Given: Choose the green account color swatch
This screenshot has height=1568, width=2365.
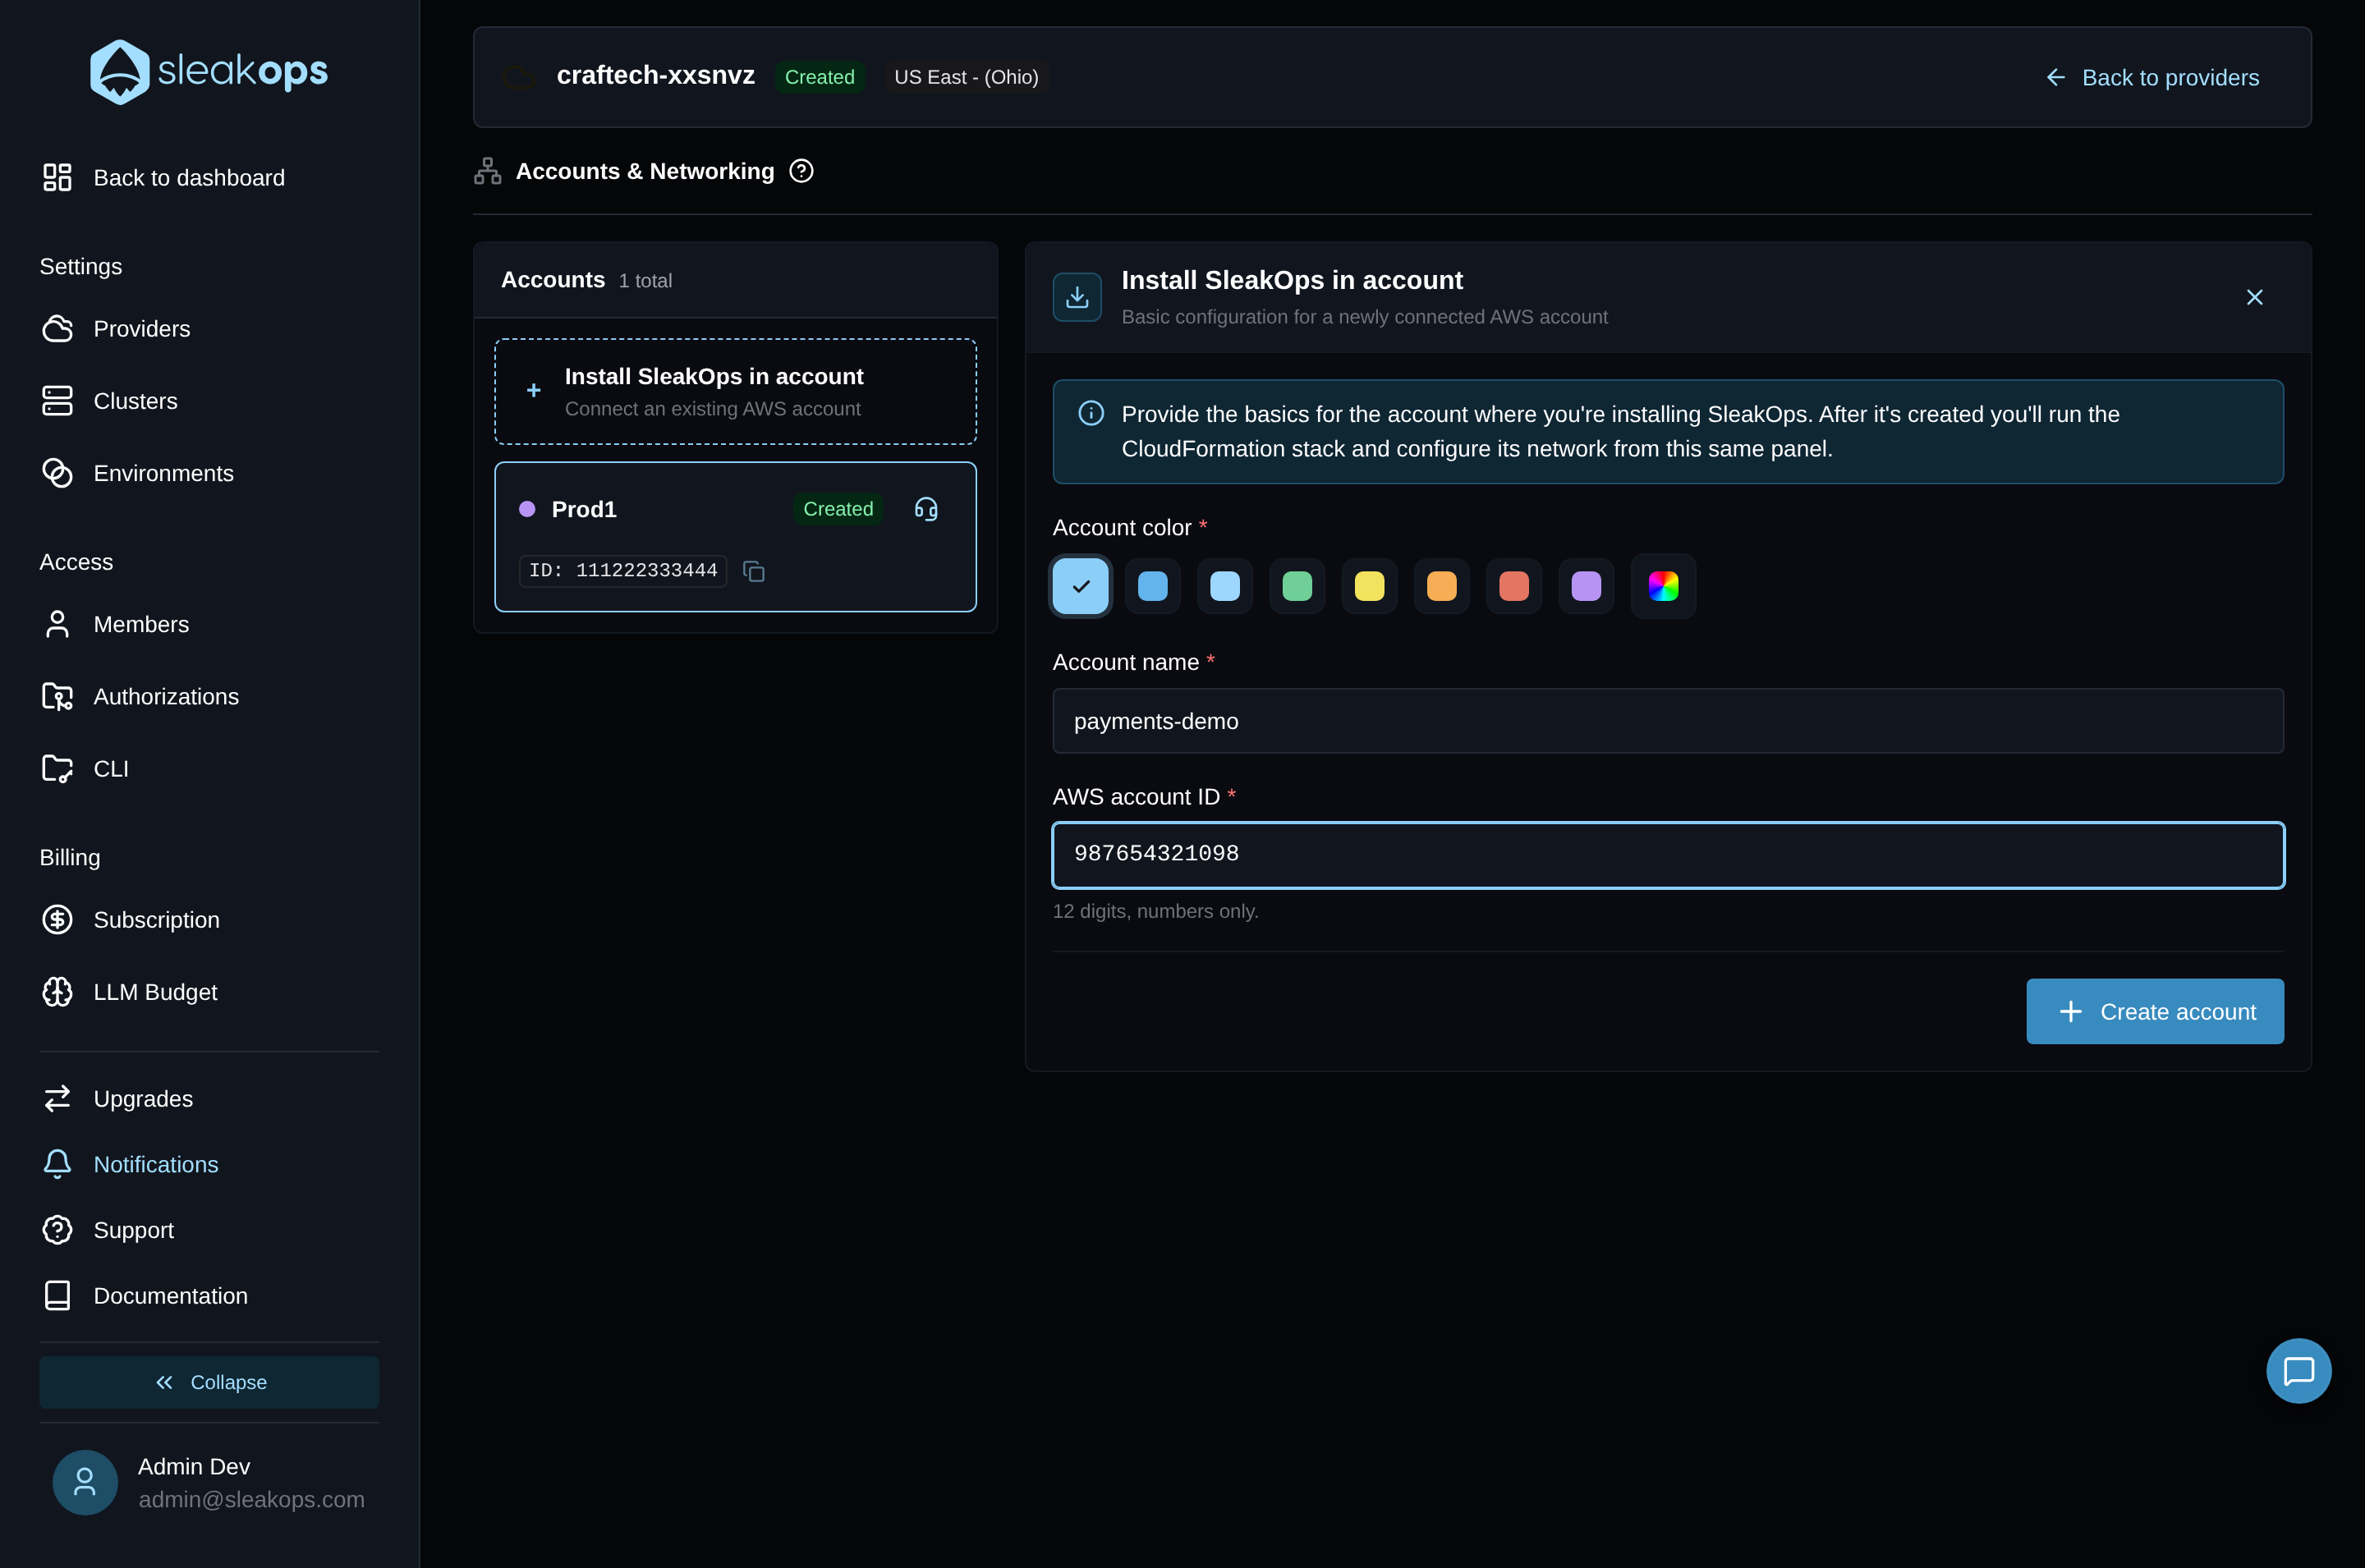Looking at the screenshot, I should (1297, 586).
